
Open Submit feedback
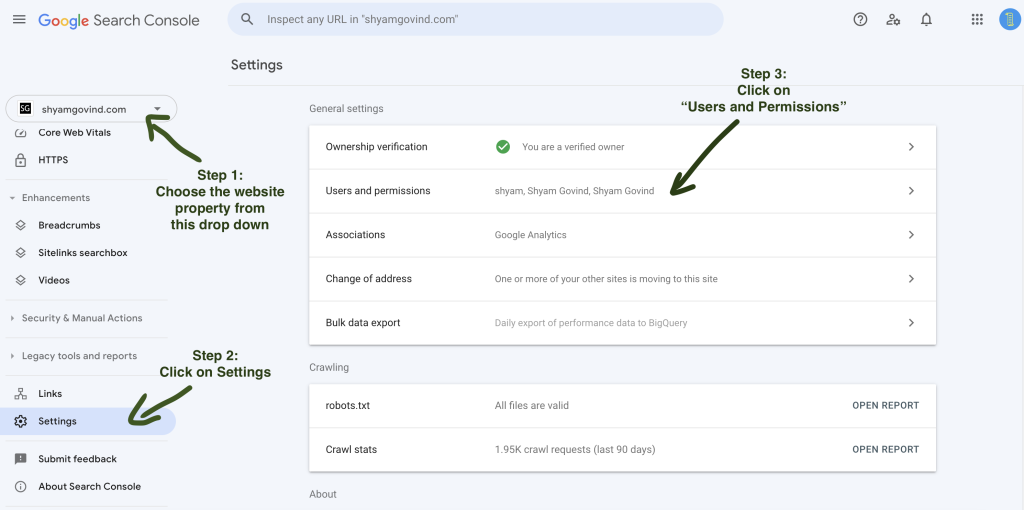[77, 459]
